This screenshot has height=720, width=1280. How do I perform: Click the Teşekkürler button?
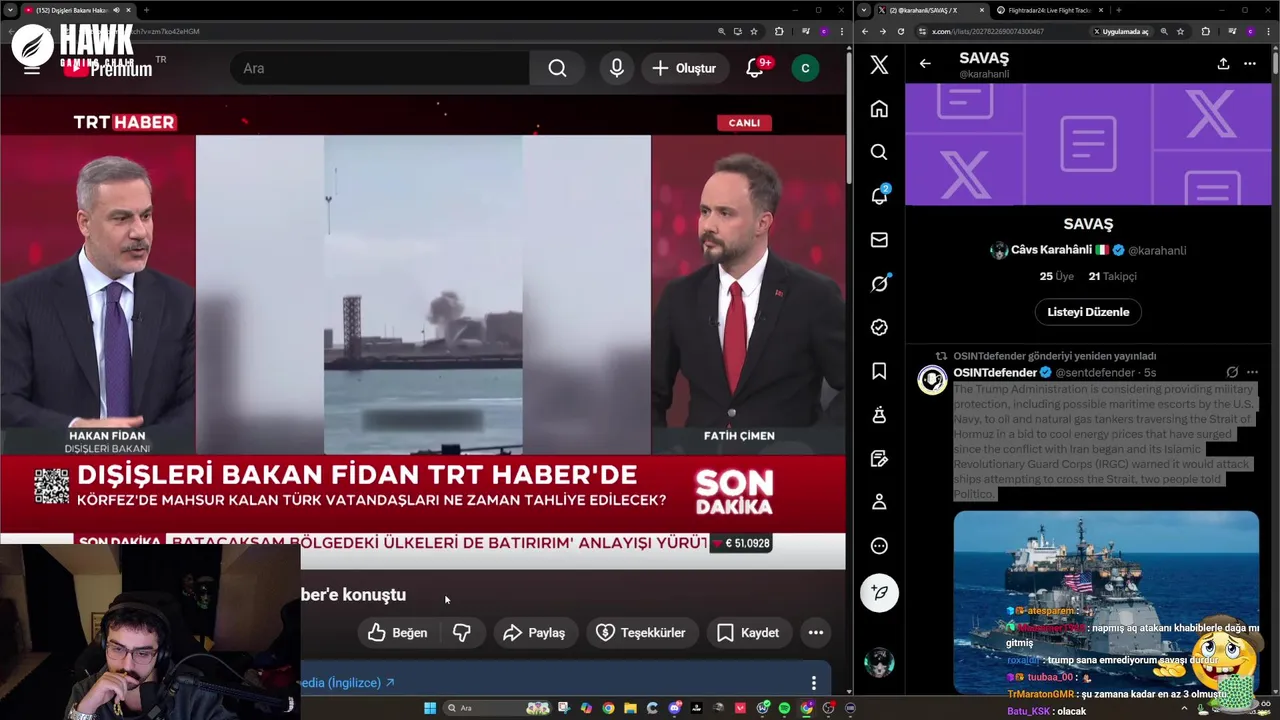[641, 632]
